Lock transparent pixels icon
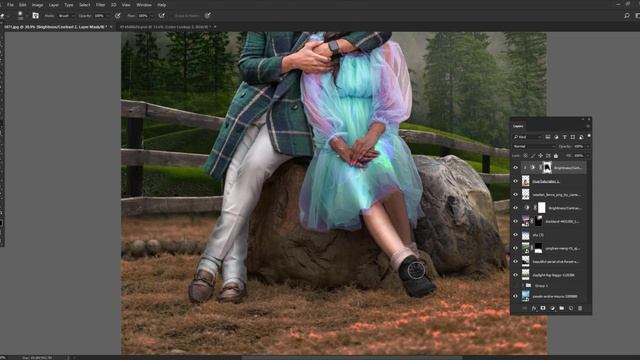The width and height of the screenshot is (640, 360). tap(526, 156)
